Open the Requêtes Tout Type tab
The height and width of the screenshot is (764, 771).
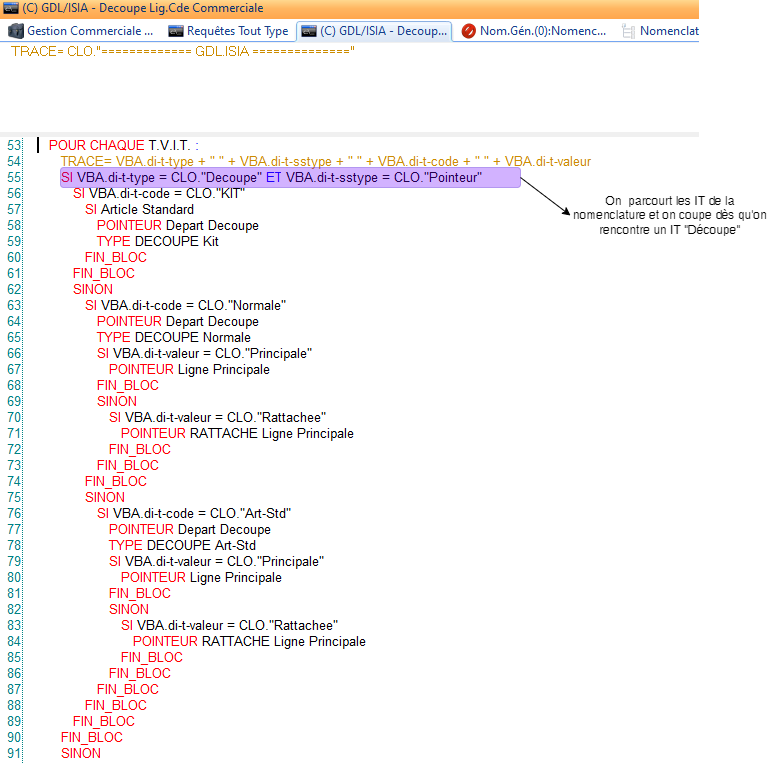237,31
